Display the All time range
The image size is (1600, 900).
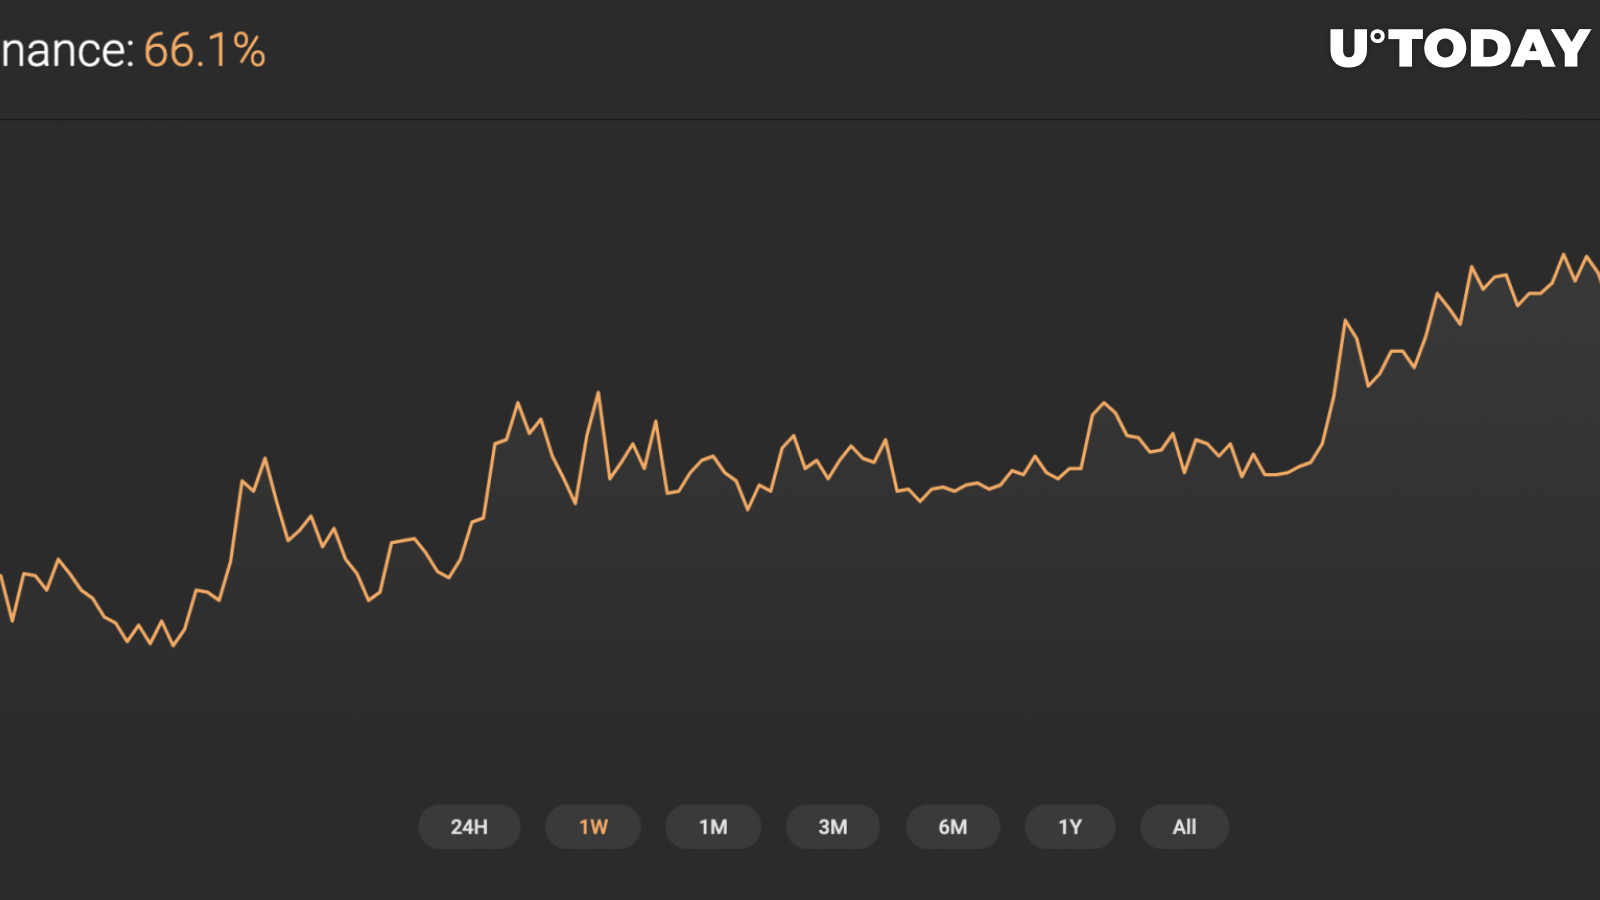coord(1184,827)
